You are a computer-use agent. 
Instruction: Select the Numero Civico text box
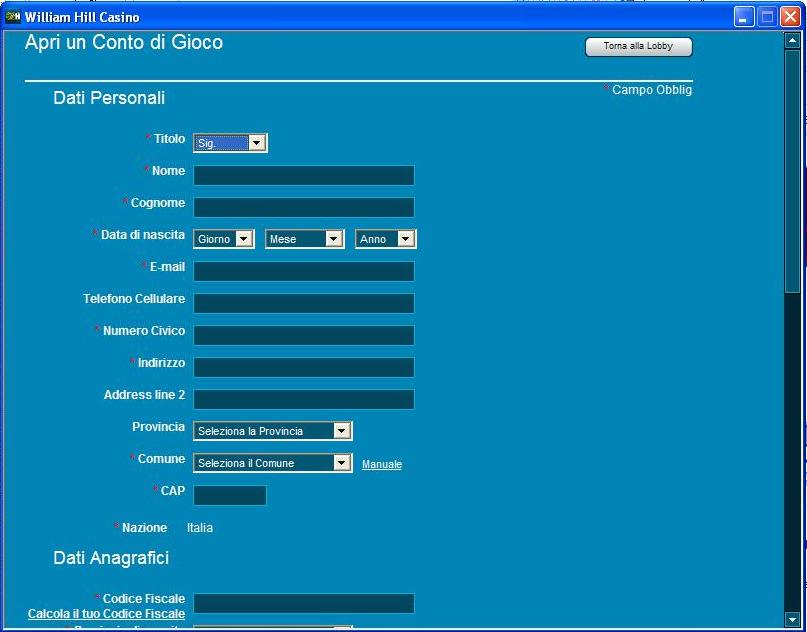[x=304, y=335]
